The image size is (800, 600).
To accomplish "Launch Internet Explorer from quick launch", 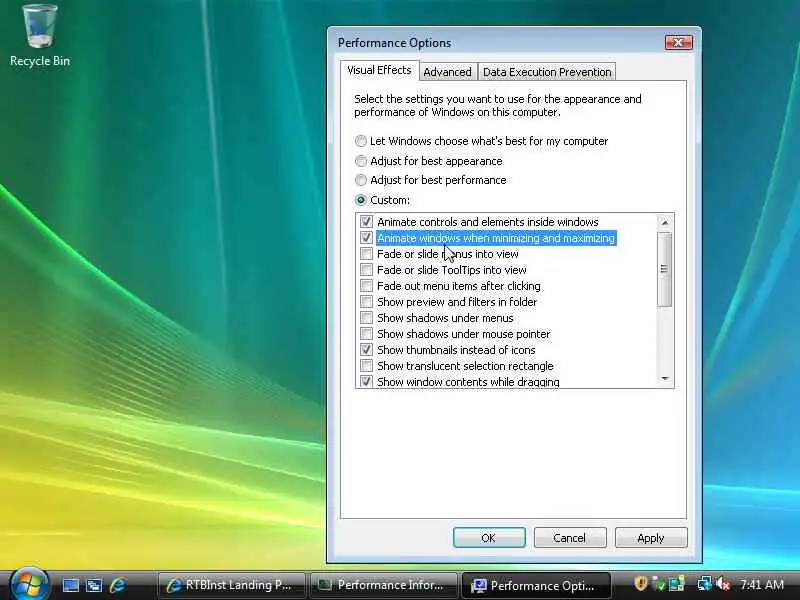I will 117,585.
